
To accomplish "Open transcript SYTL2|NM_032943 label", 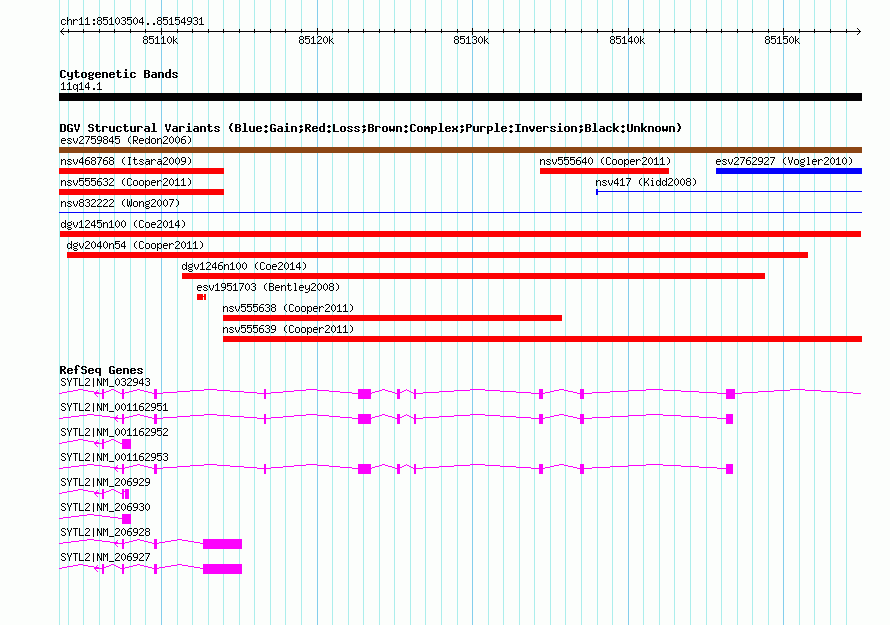I will (x=106, y=383).
